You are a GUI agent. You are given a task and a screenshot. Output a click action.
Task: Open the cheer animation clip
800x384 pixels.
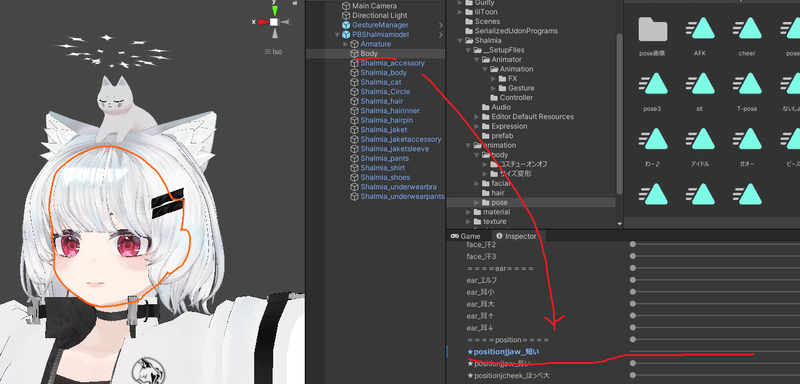[x=747, y=30]
